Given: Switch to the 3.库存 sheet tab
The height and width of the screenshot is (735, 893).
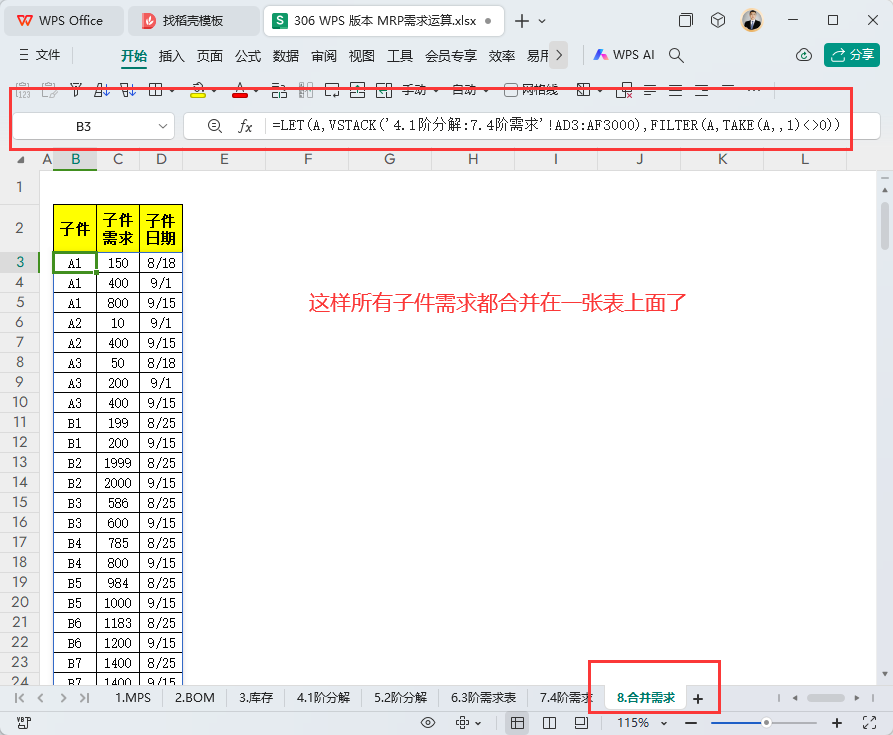Looking at the screenshot, I should pyautogui.click(x=256, y=697).
